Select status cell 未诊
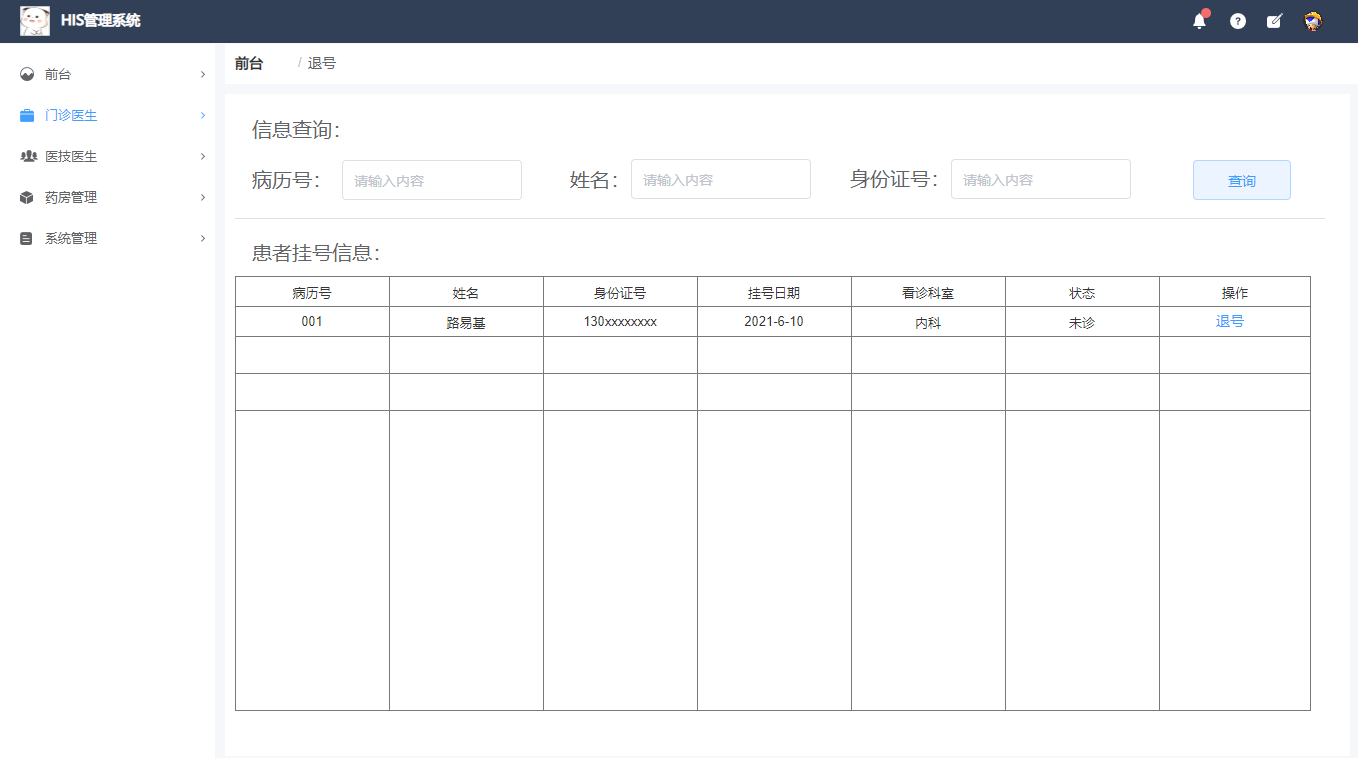Screen dimensions: 1358x758 click(1082, 322)
